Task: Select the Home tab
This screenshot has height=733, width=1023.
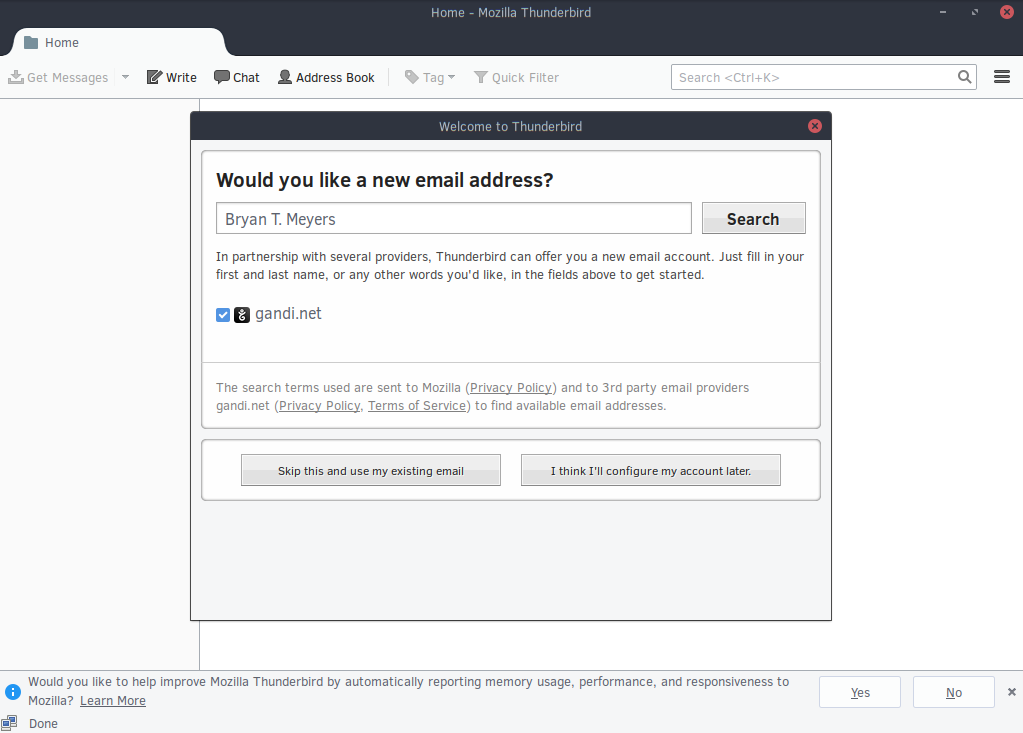Action: click(117, 42)
